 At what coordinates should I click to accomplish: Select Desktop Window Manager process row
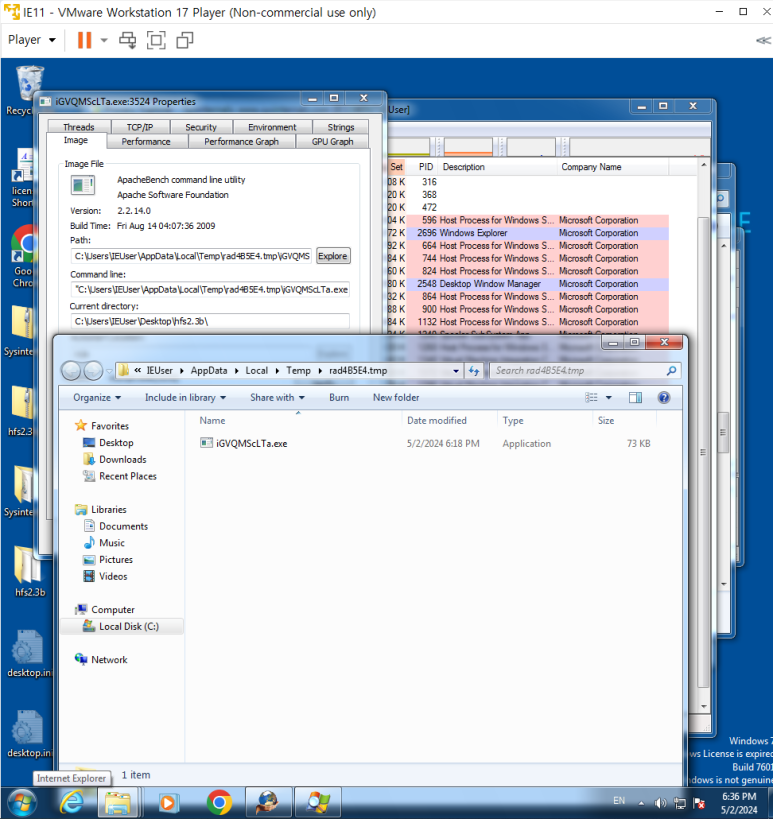[x=528, y=284]
